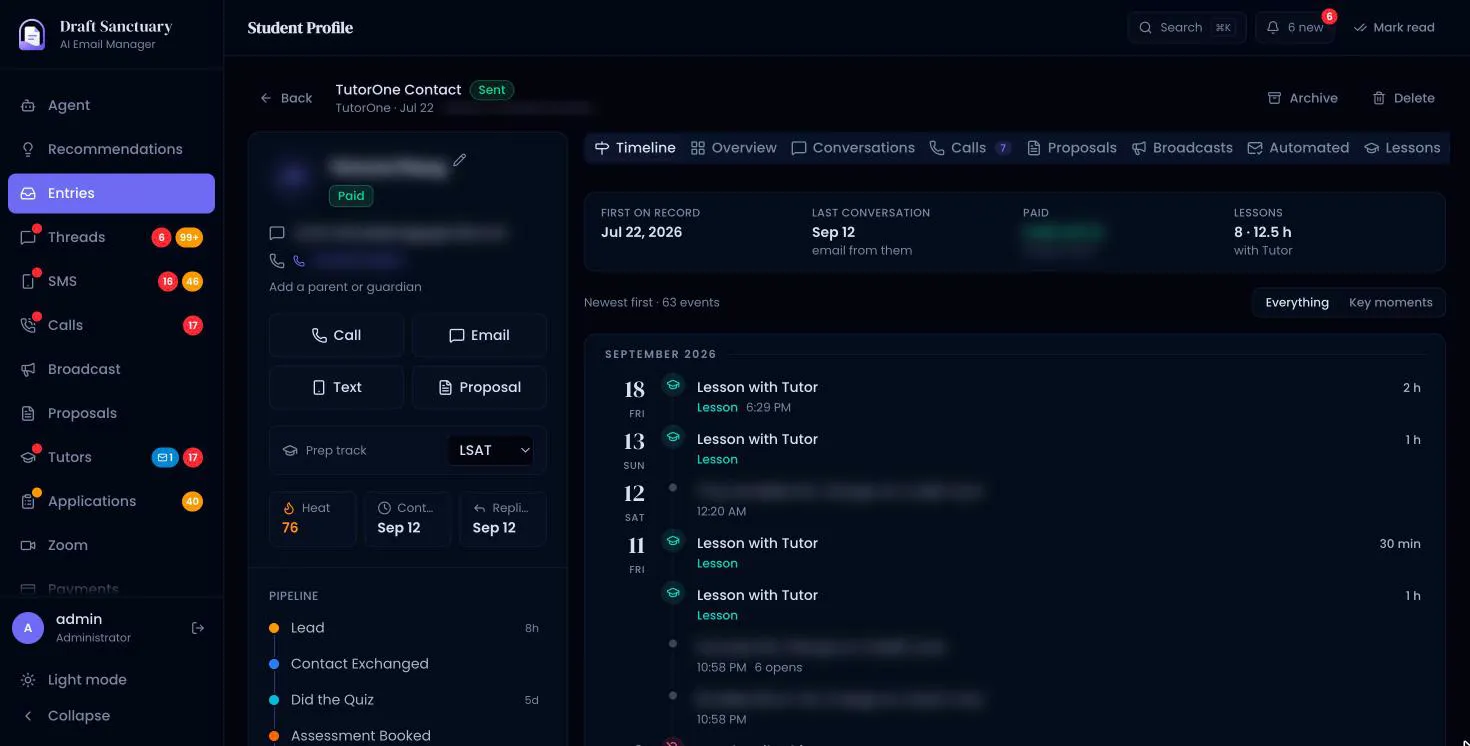Image resolution: width=1470 pixels, height=746 pixels.
Task: Open the Prep track LSAT dropdown
Action: click(x=490, y=450)
